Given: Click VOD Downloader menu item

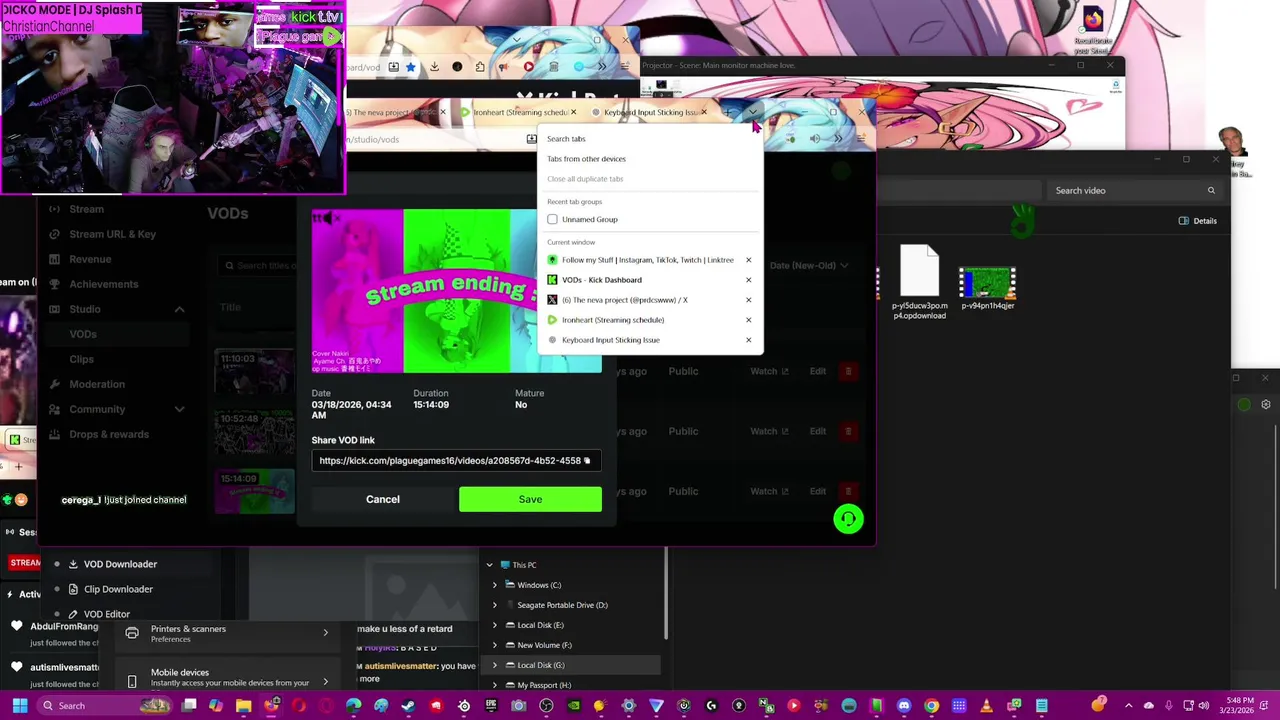Looking at the screenshot, I should 120,564.
